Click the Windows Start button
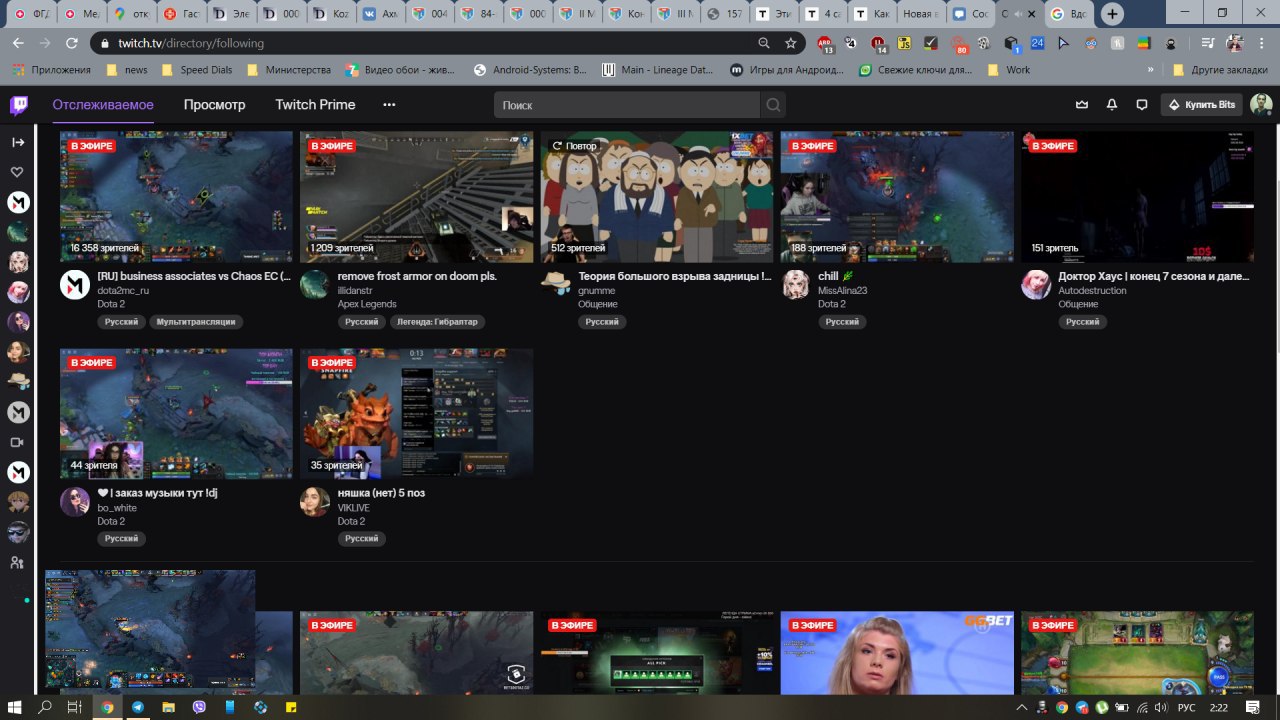The image size is (1280, 720). coord(14,707)
